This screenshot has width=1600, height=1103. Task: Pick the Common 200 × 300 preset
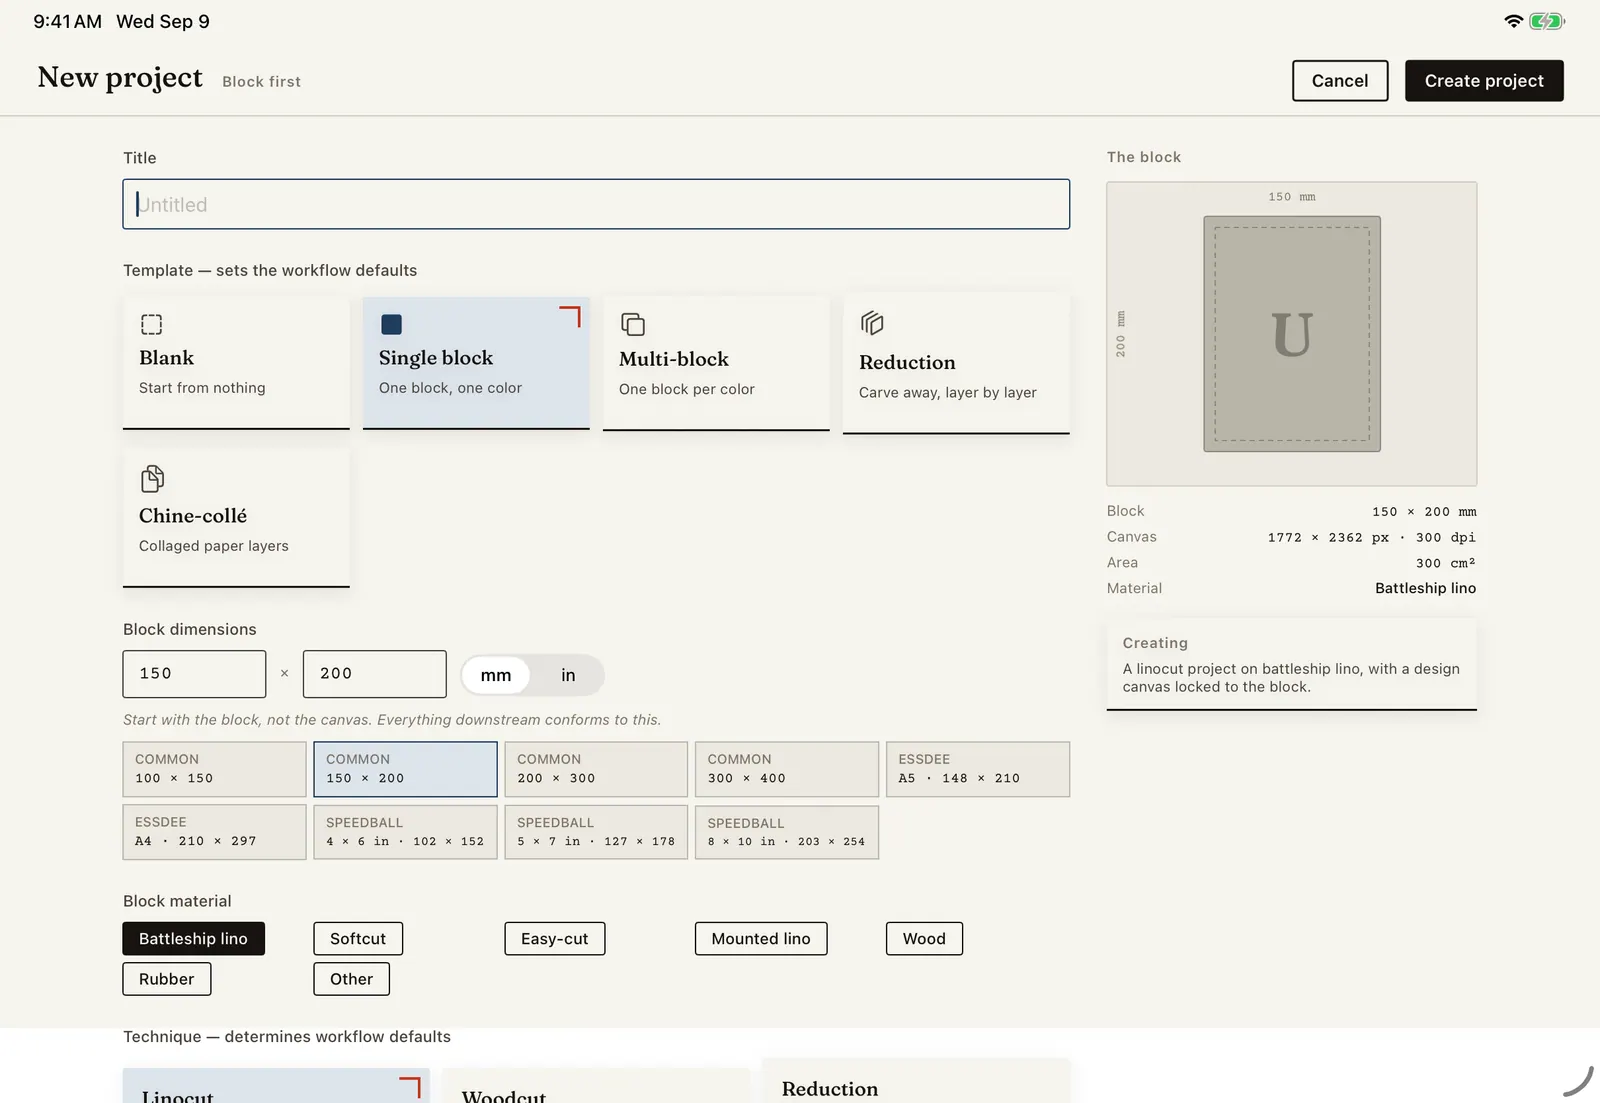pyautogui.click(x=596, y=769)
